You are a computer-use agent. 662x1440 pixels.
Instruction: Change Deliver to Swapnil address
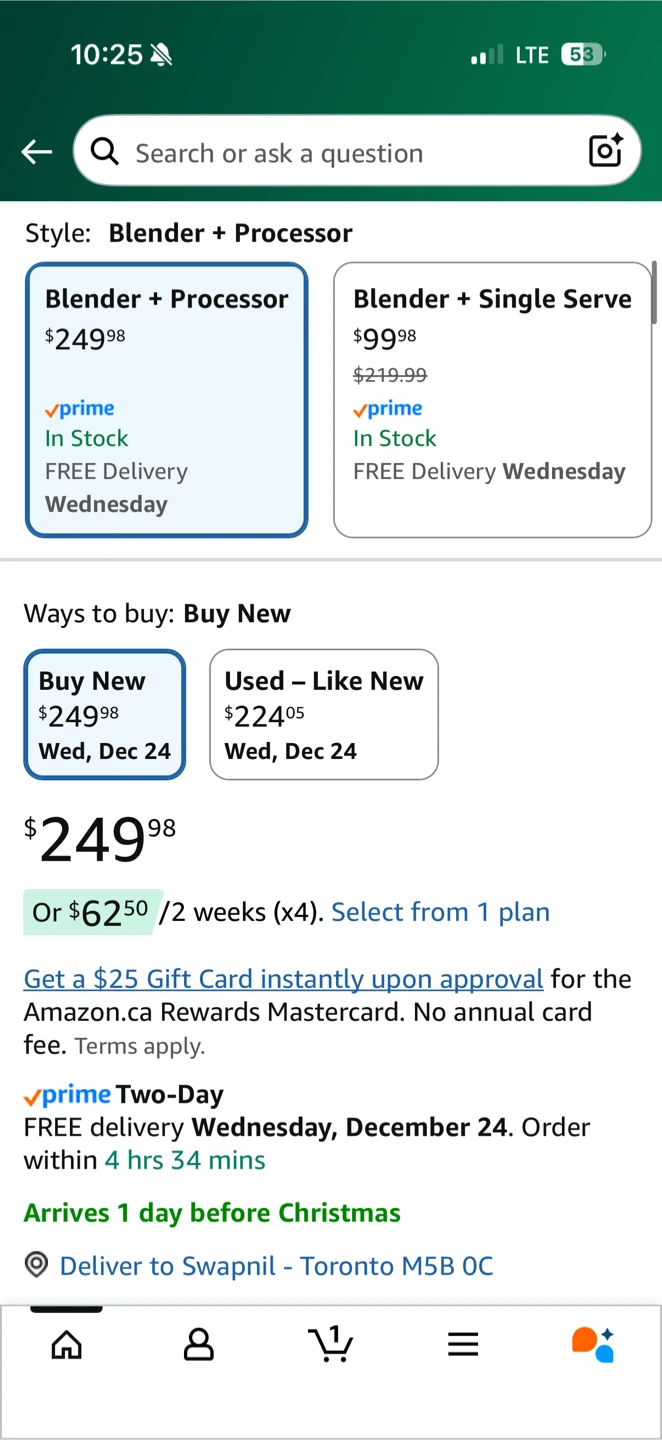[276, 1266]
